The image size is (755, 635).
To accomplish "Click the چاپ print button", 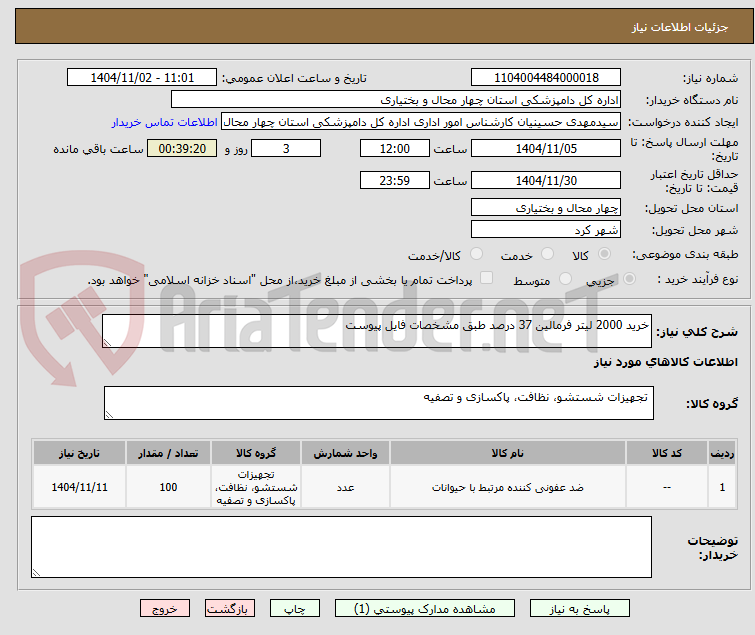I will pyautogui.click(x=295, y=609).
